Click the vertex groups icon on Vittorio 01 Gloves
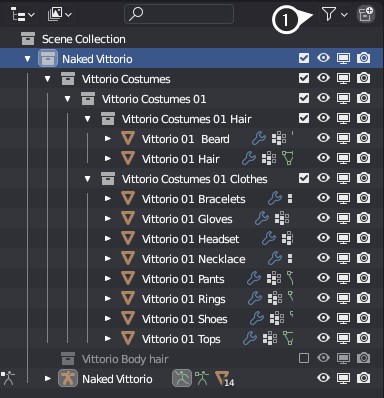 click(282, 218)
